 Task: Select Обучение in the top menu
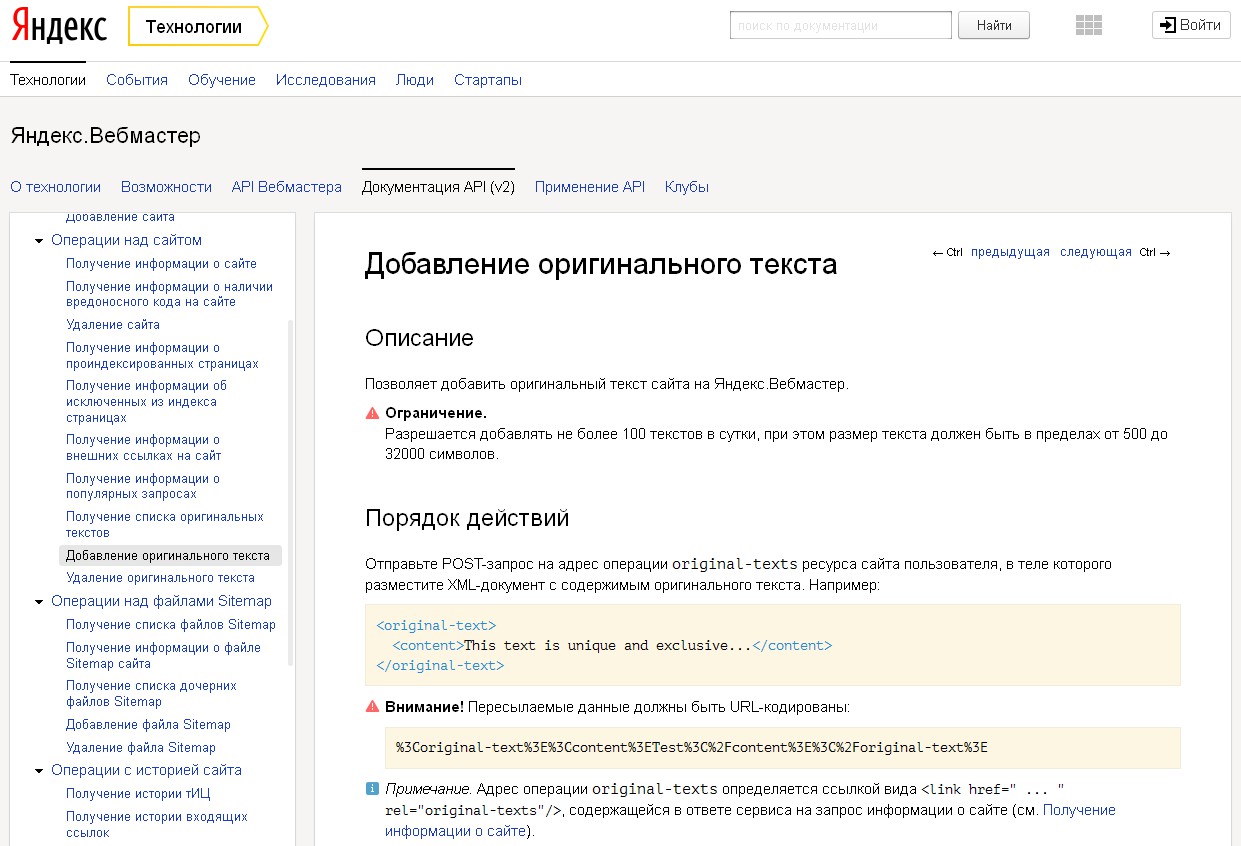(221, 79)
